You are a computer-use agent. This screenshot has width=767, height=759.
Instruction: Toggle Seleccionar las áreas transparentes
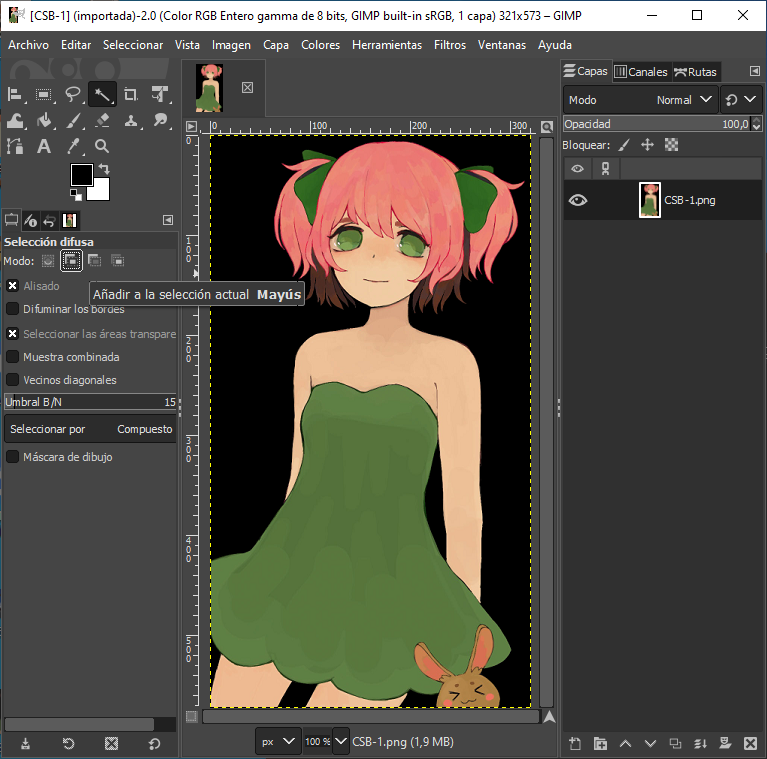tap(13, 334)
